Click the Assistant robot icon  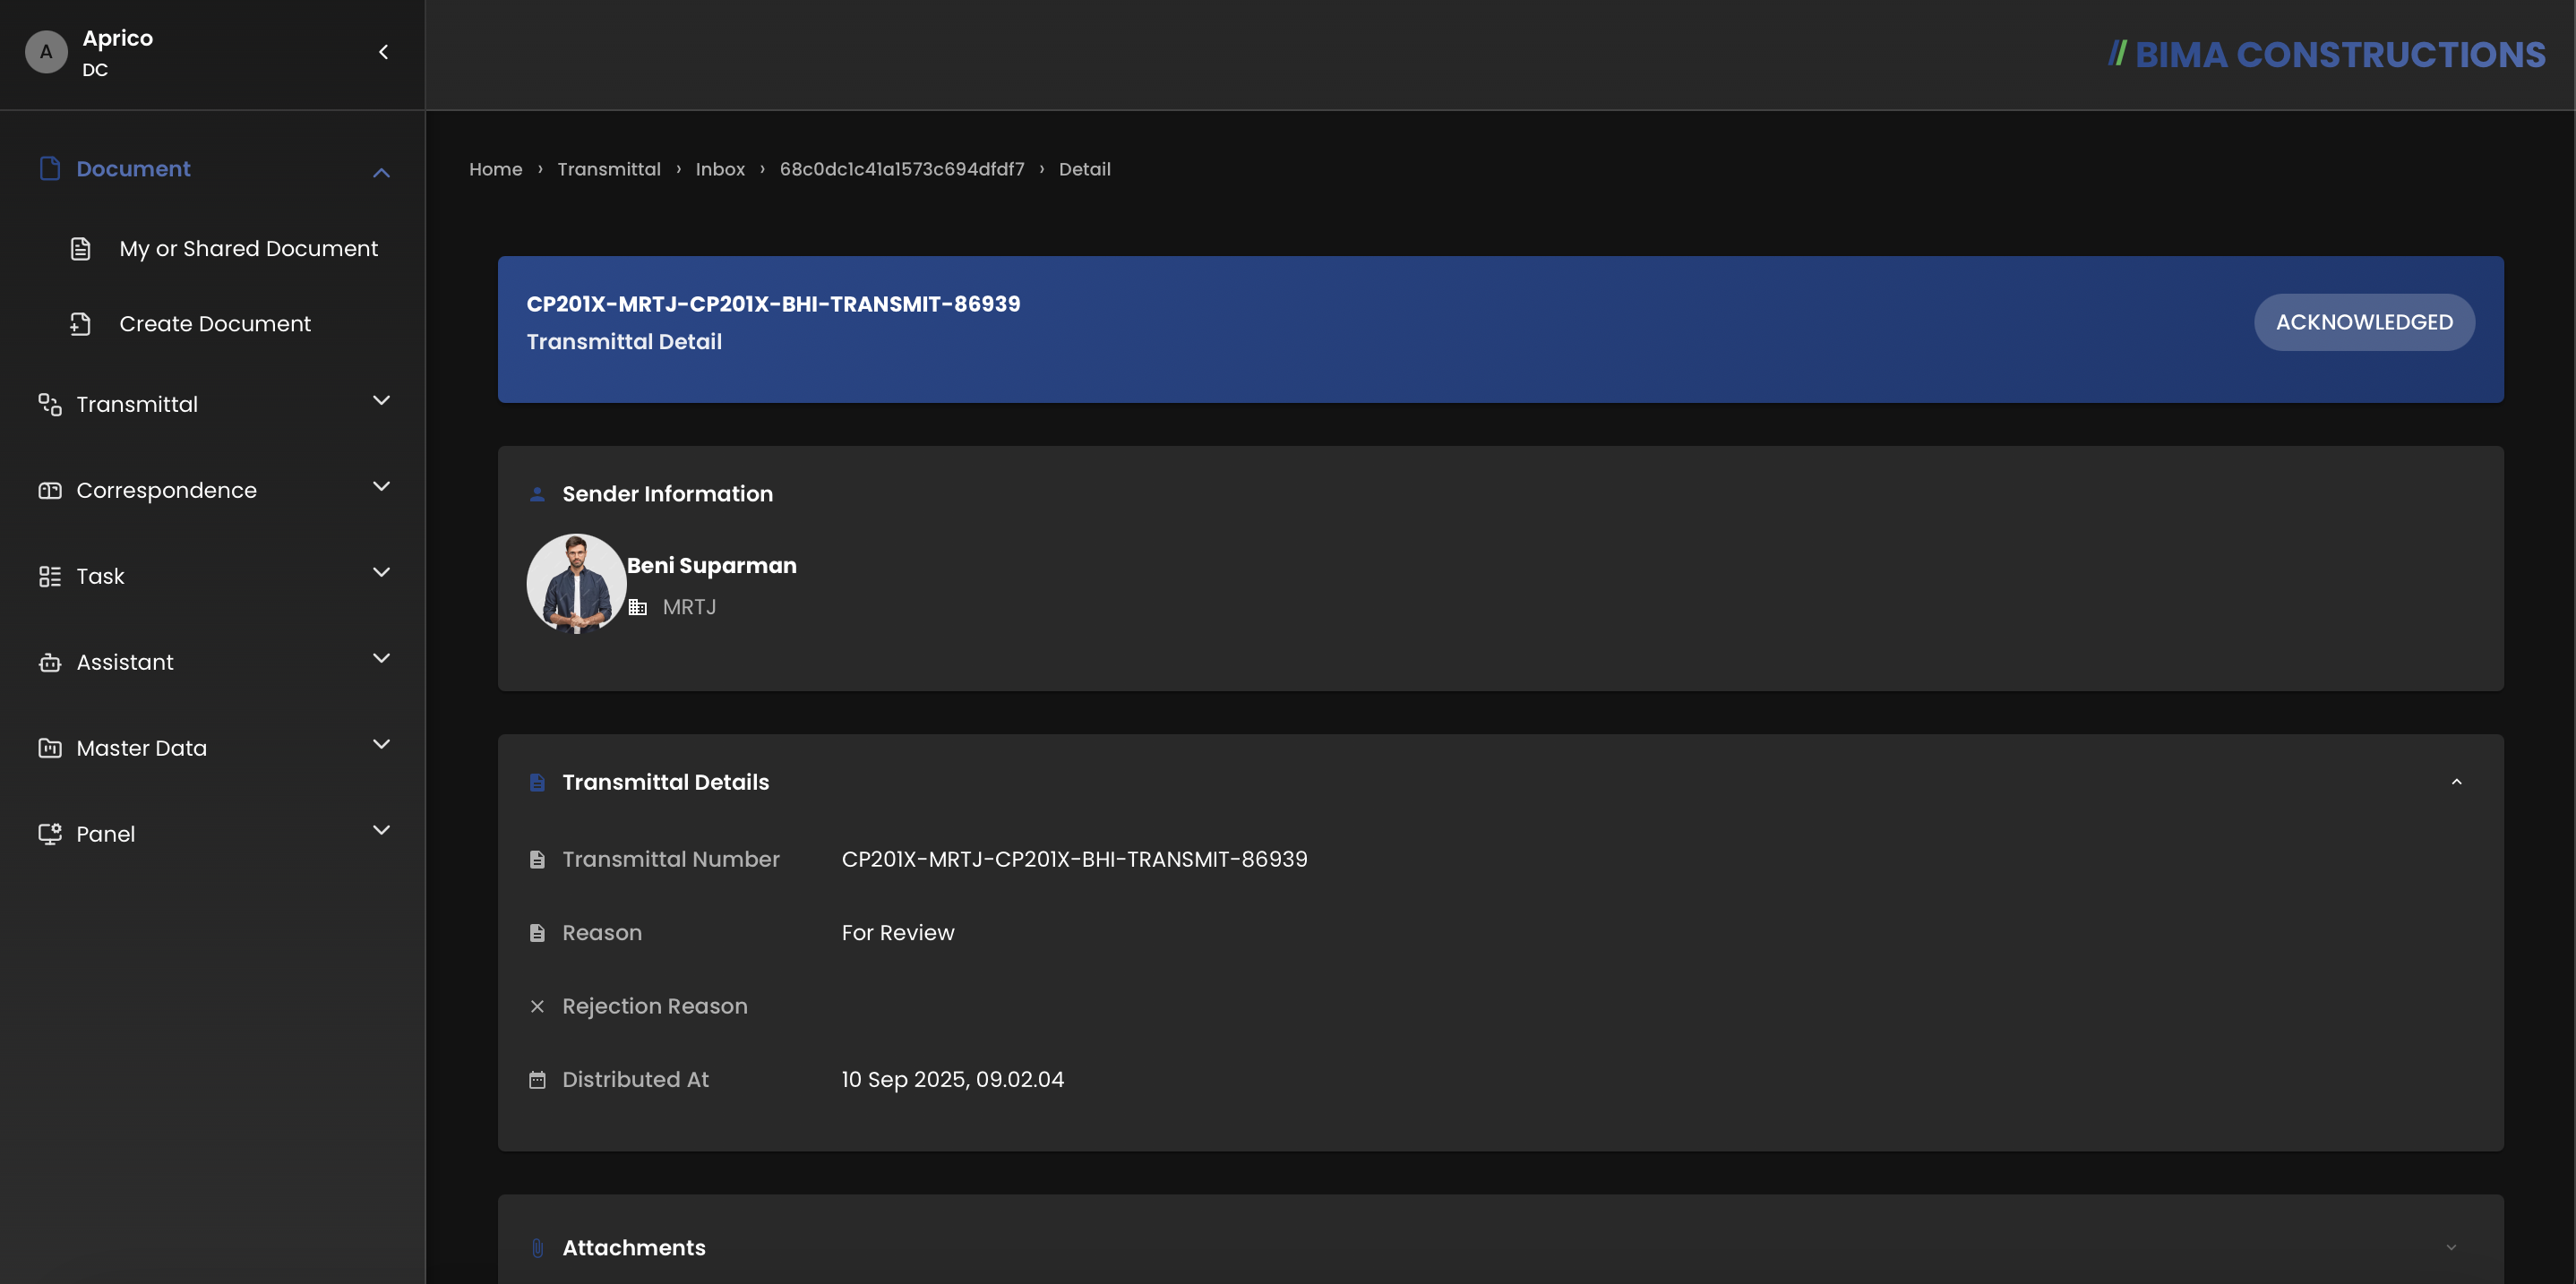tap(50, 662)
